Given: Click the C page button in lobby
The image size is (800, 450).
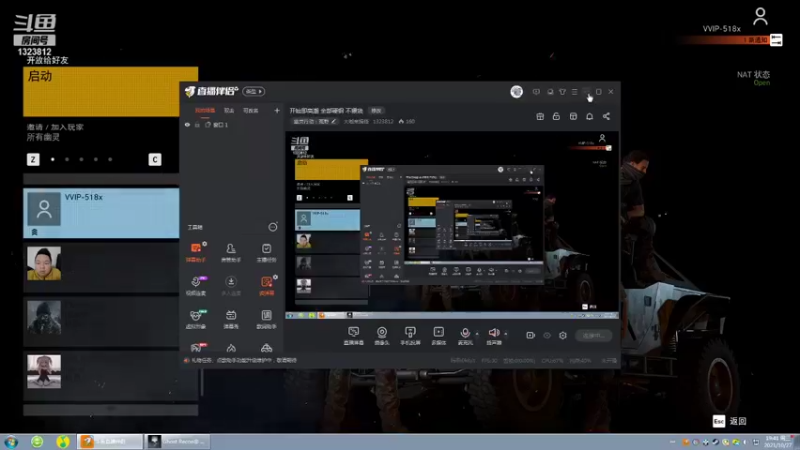Looking at the screenshot, I should 155,159.
